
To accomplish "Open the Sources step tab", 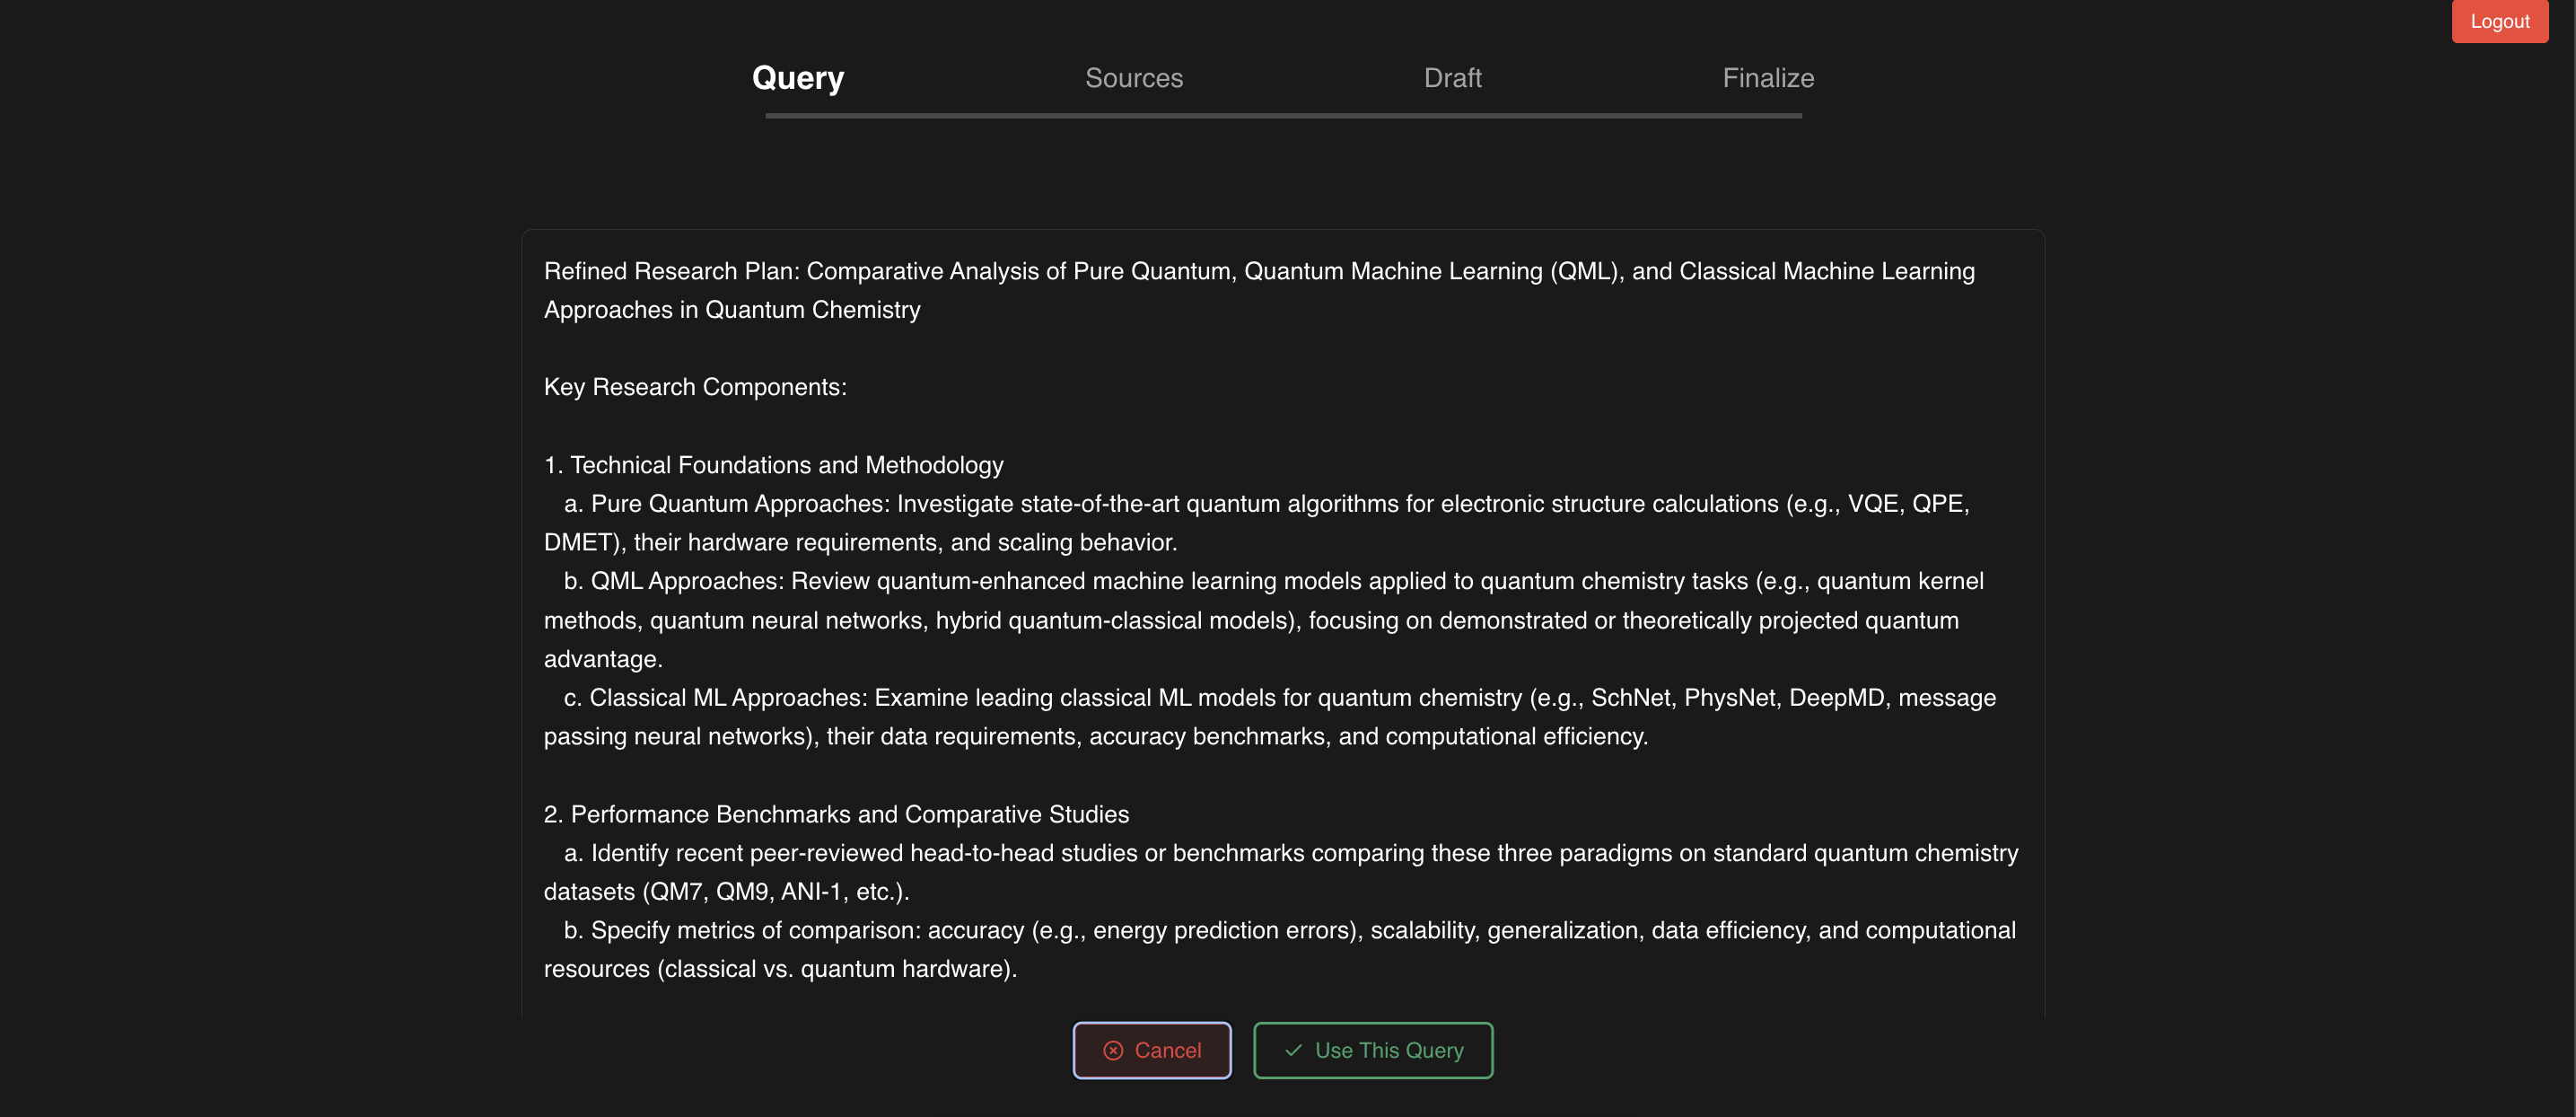I will click(x=1133, y=78).
